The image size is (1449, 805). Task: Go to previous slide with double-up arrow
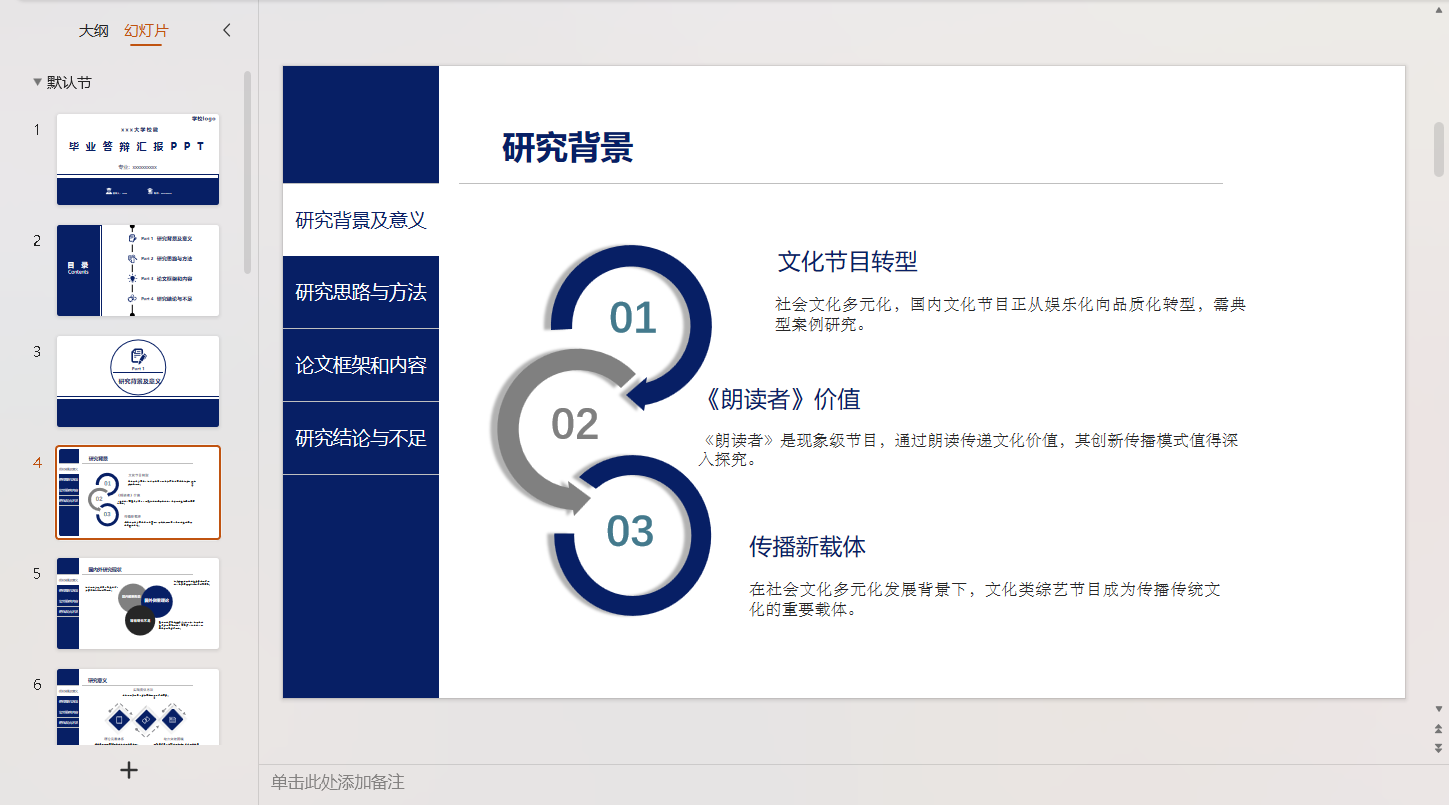(1439, 729)
